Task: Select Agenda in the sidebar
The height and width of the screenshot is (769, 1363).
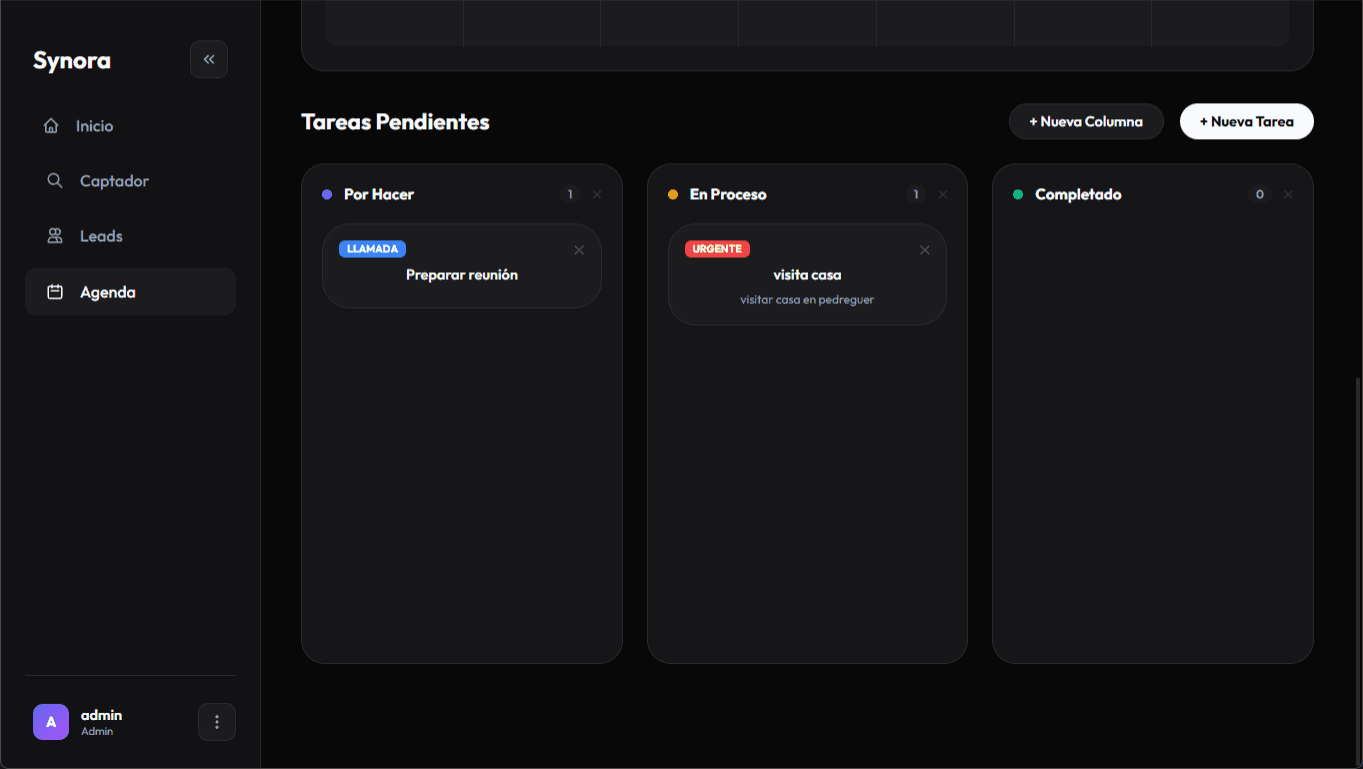Action: tap(130, 292)
